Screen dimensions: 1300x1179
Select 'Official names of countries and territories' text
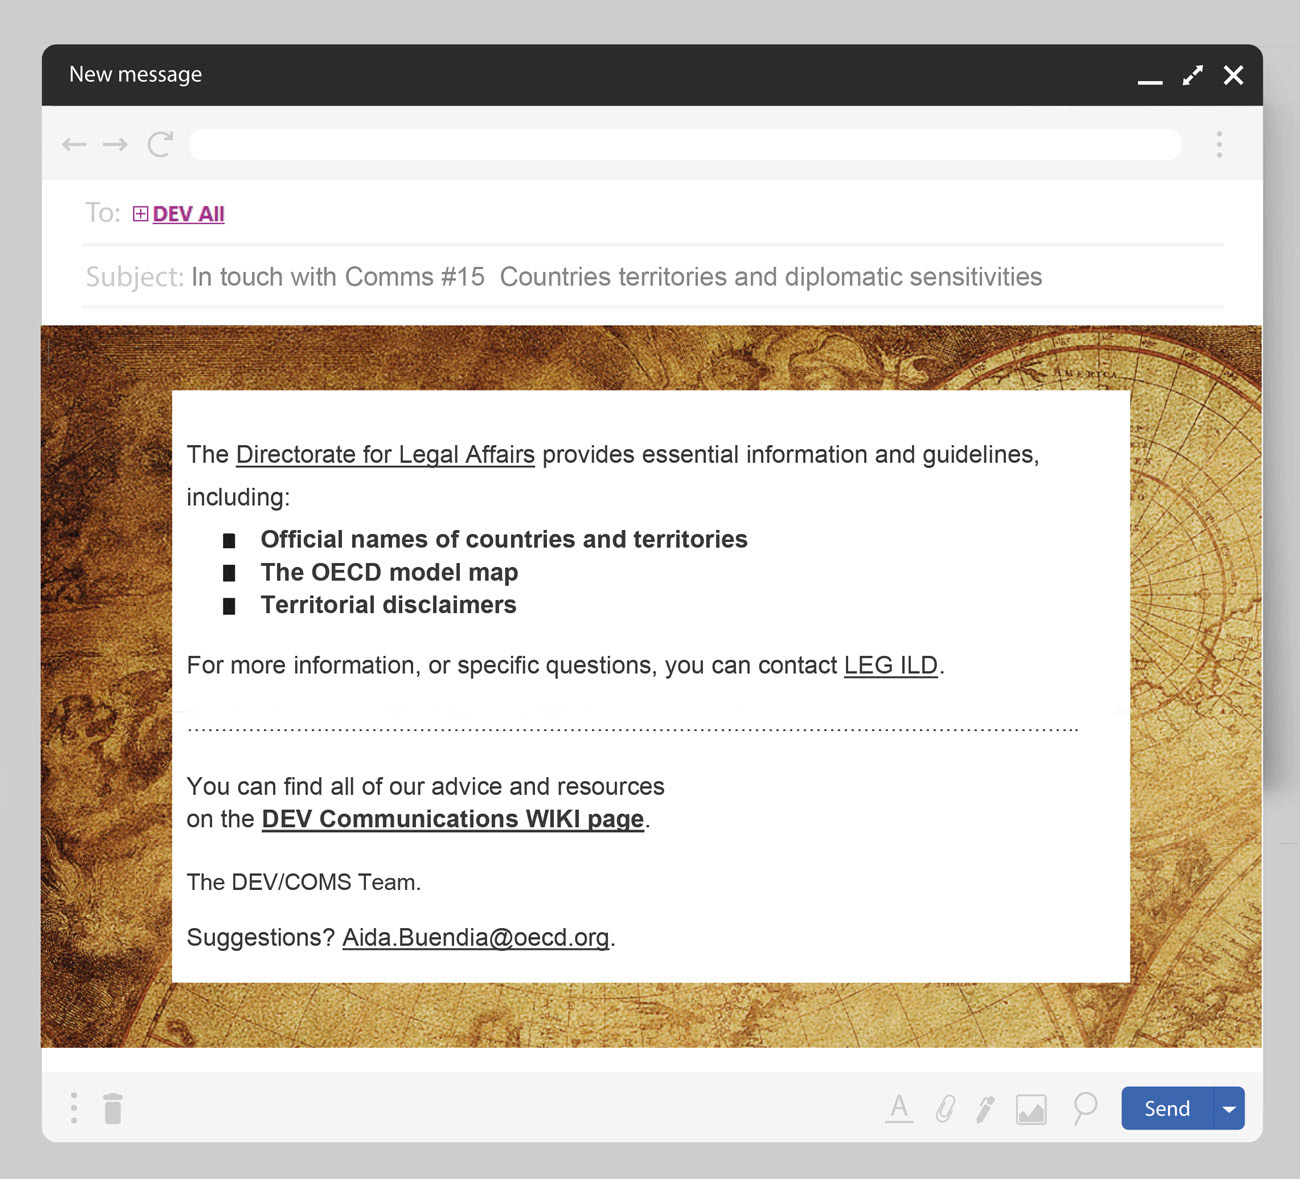click(504, 540)
